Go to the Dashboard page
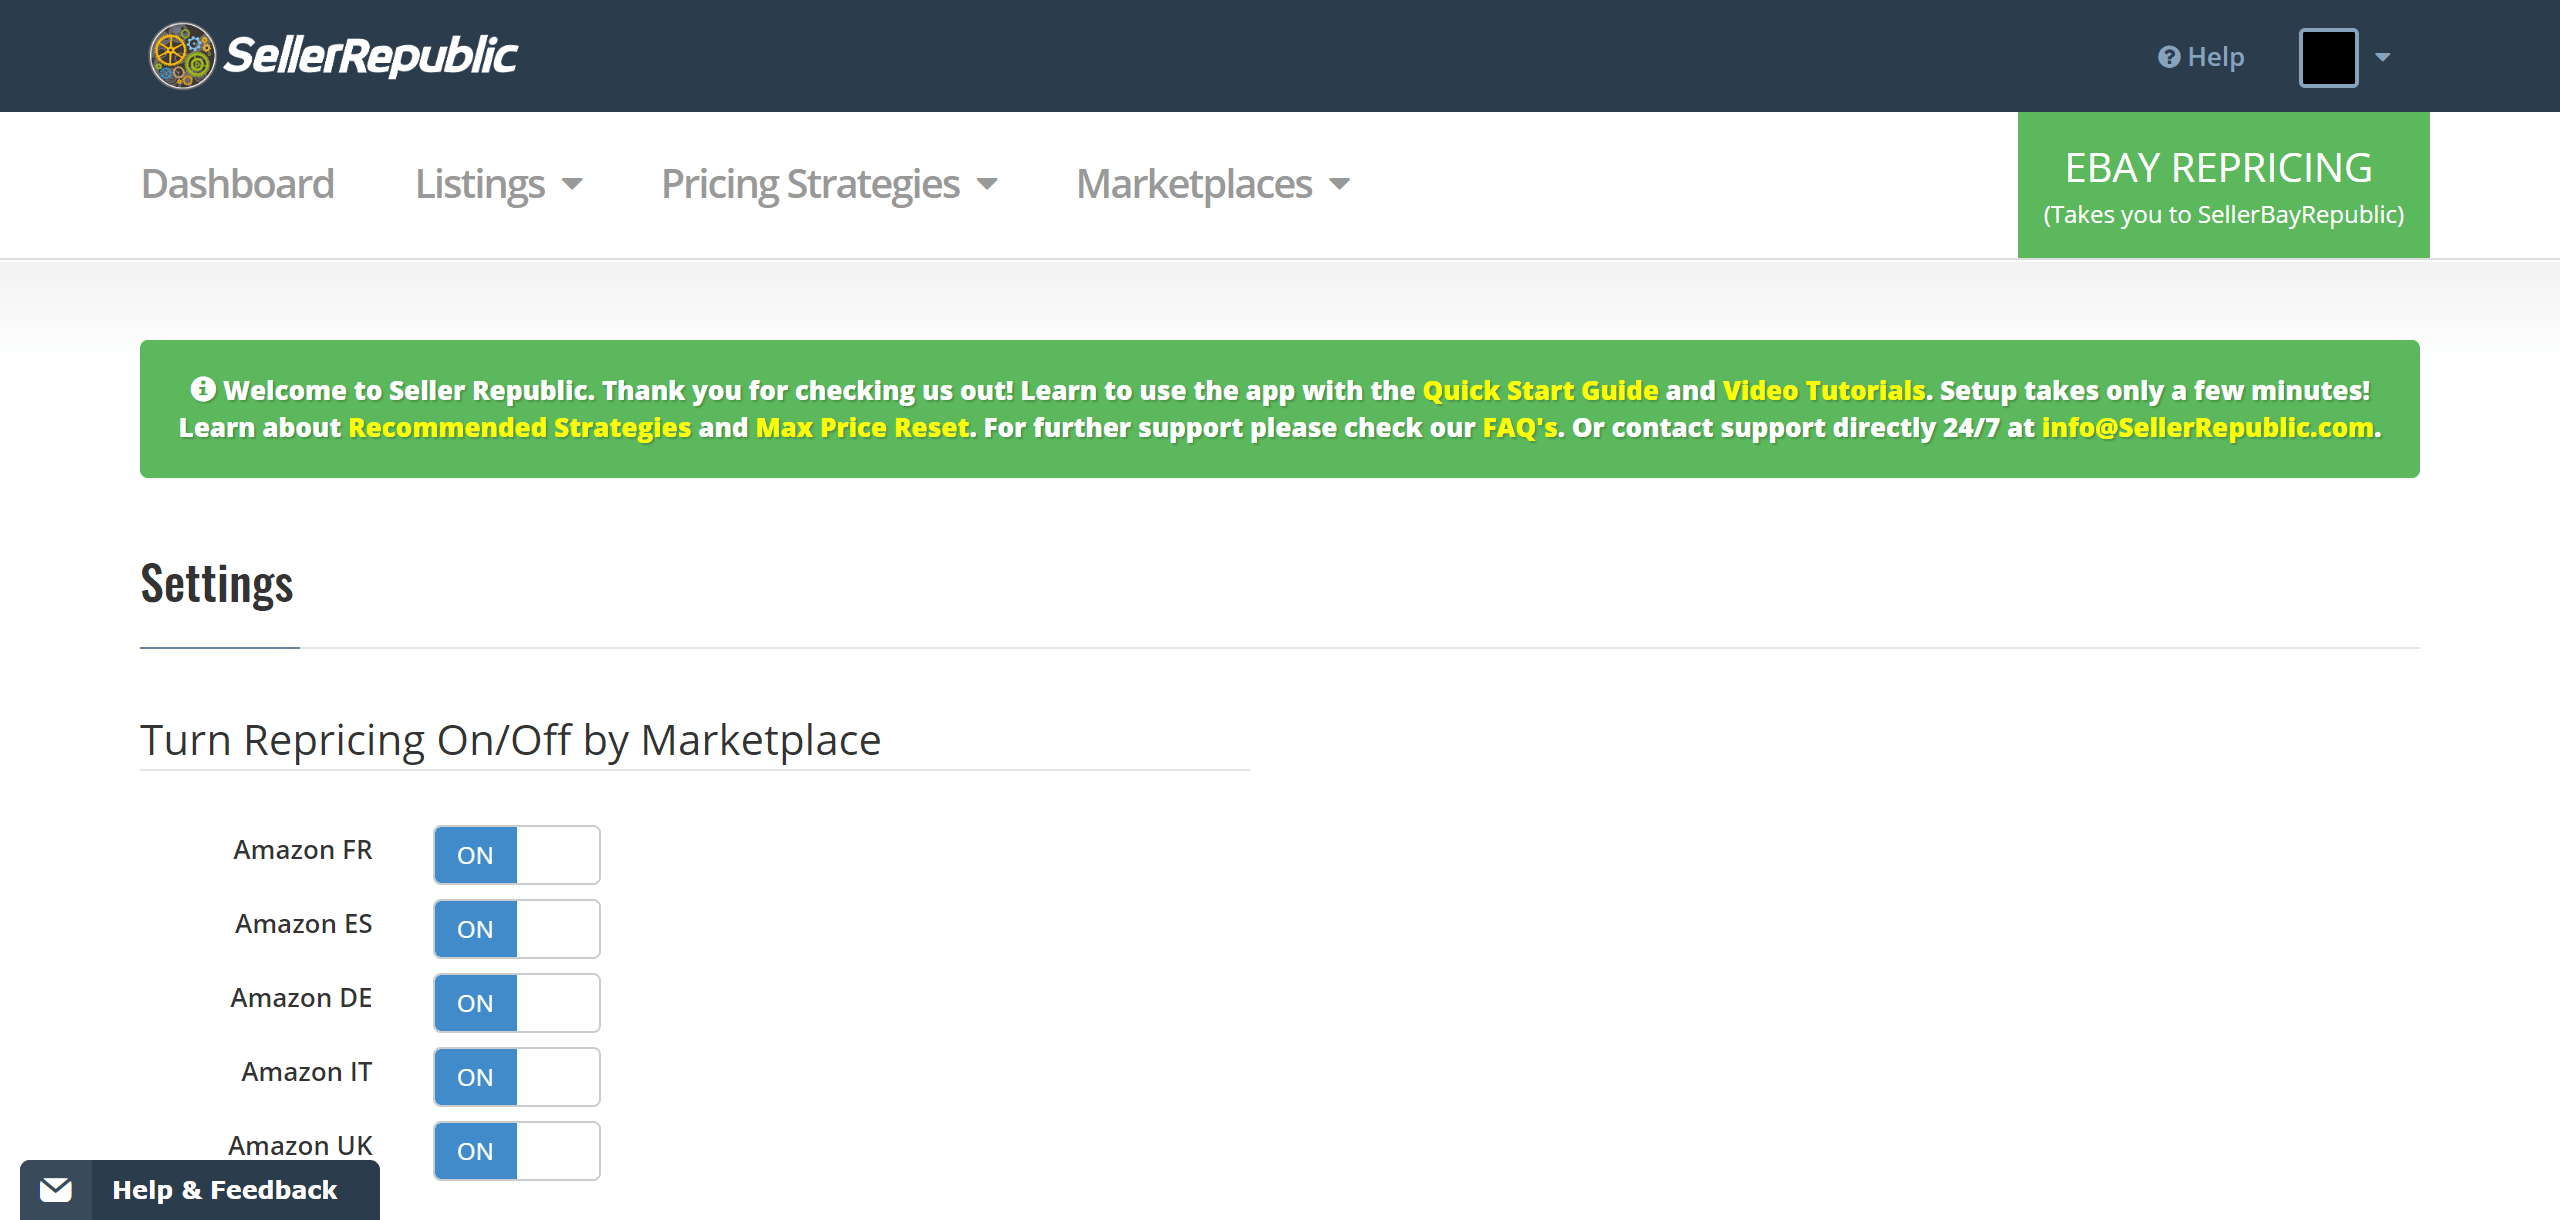2560x1220 pixels. point(237,183)
